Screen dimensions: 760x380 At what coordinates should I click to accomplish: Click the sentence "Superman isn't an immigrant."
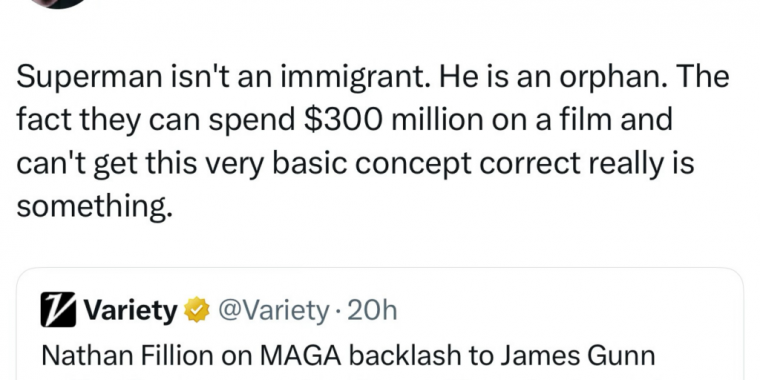click(223, 77)
